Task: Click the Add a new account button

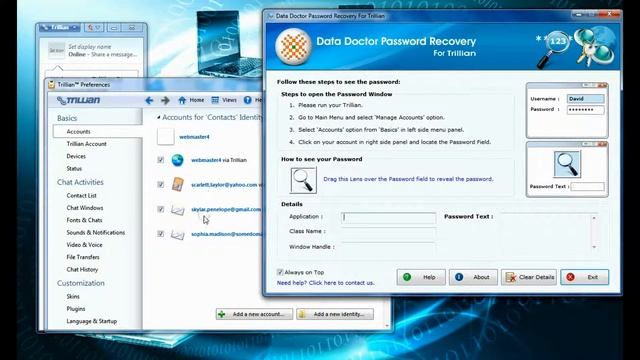Action: (x=254, y=314)
